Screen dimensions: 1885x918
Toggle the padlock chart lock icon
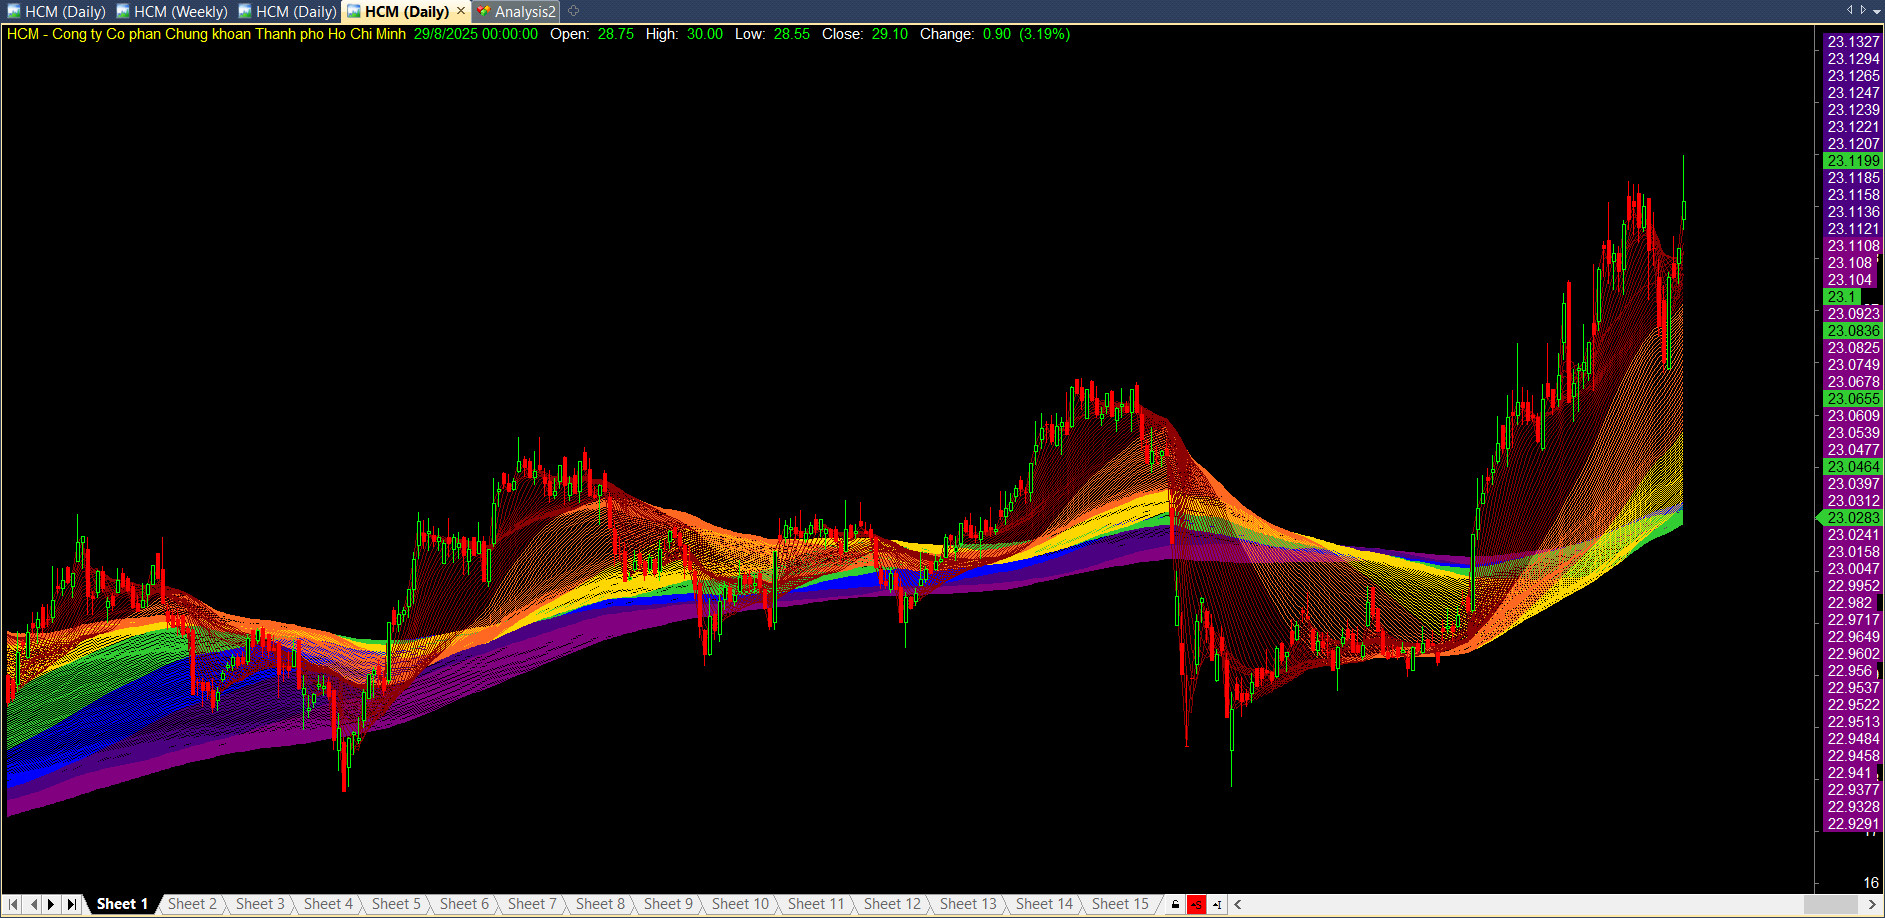click(1175, 904)
